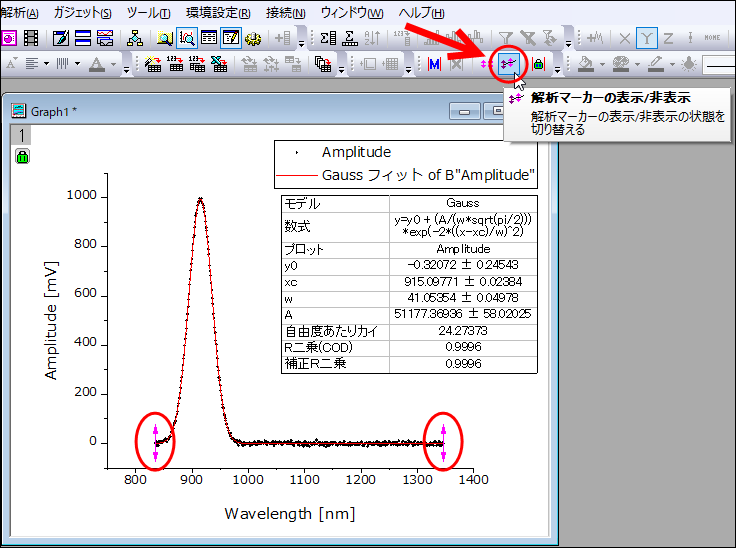This screenshot has width=736, height=548.
Task: Open the ツール(T) menu
Action: [148, 13]
